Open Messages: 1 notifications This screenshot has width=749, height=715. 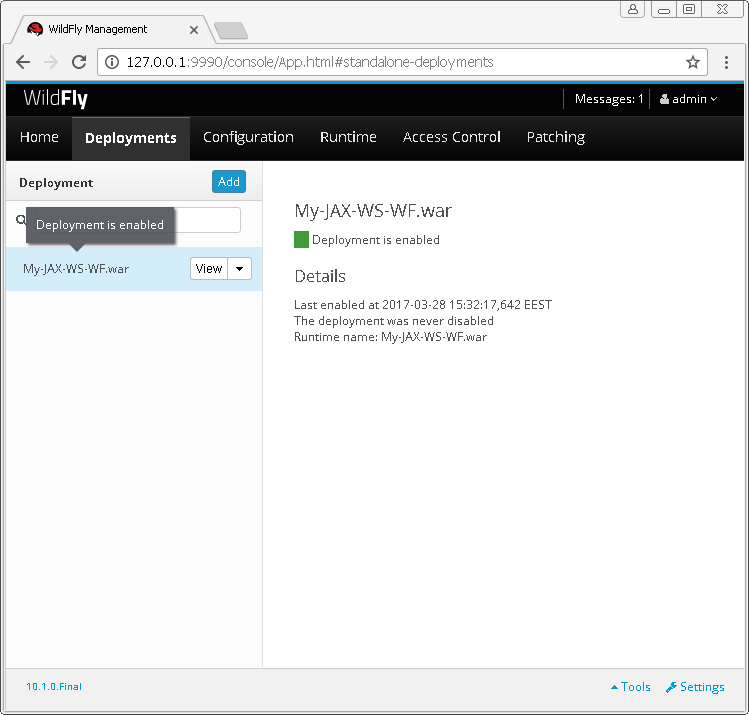[x=609, y=99]
